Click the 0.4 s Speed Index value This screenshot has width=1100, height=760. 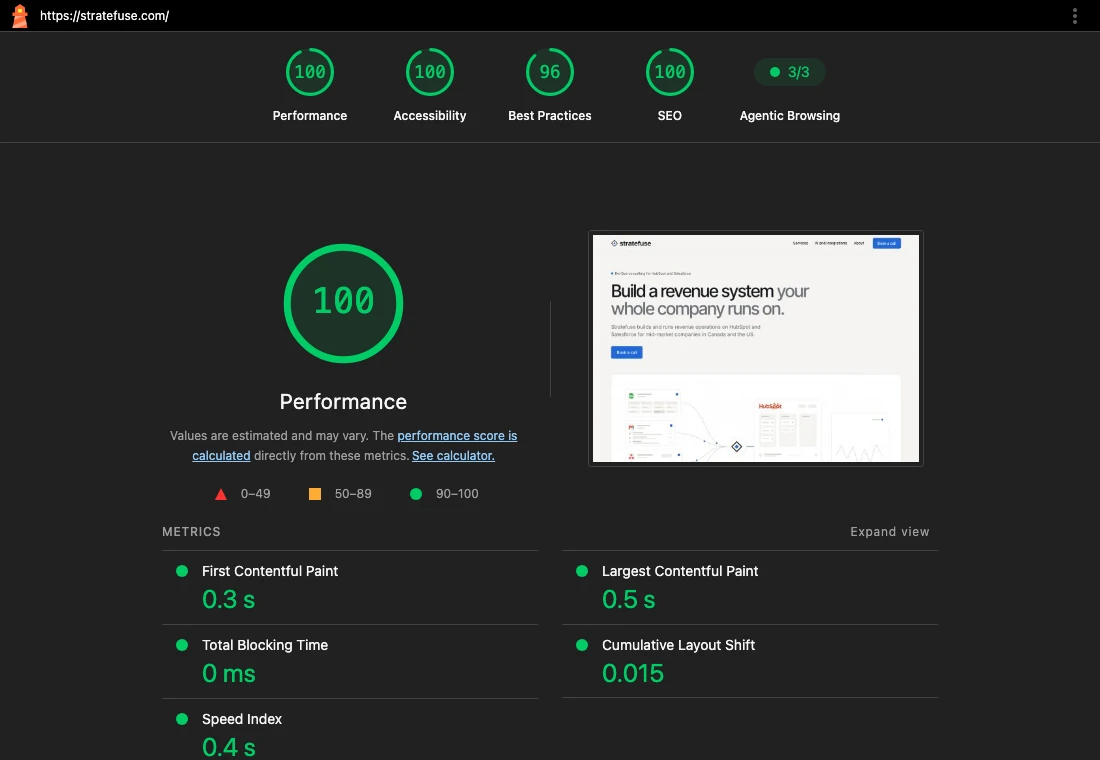point(229,747)
